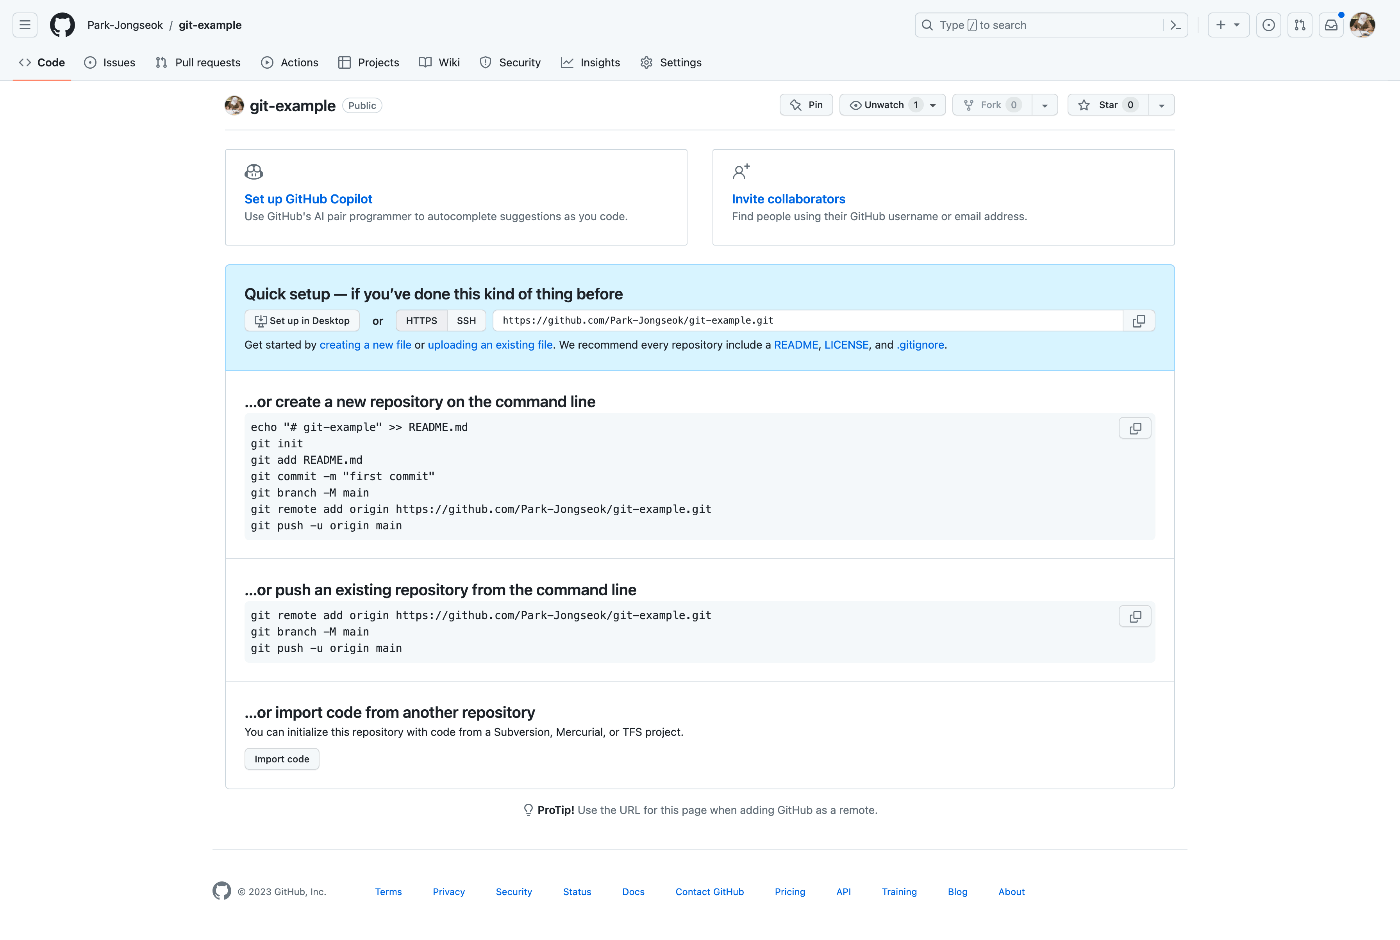Open the Privacy footer link
Image resolution: width=1400 pixels, height=940 pixels.
[449, 892]
